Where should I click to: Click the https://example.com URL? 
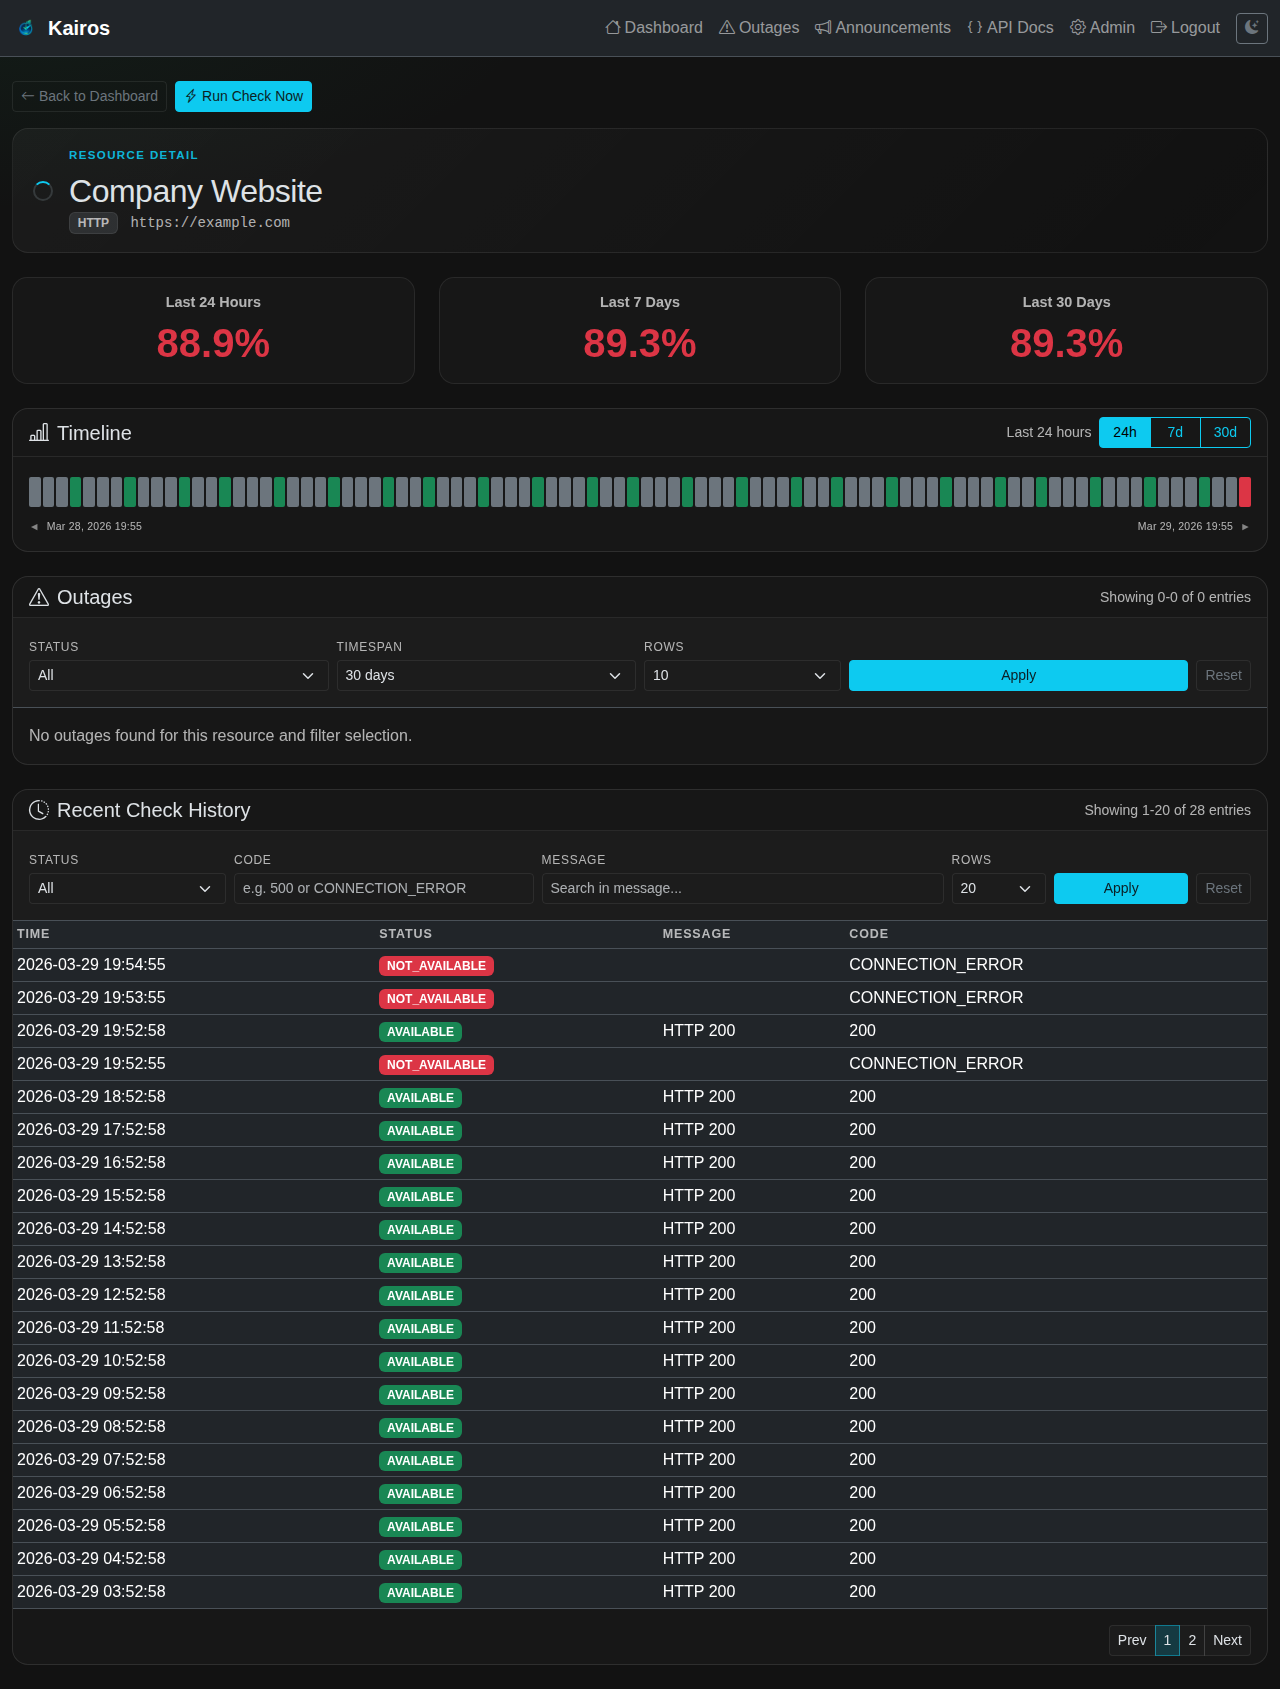(x=210, y=222)
